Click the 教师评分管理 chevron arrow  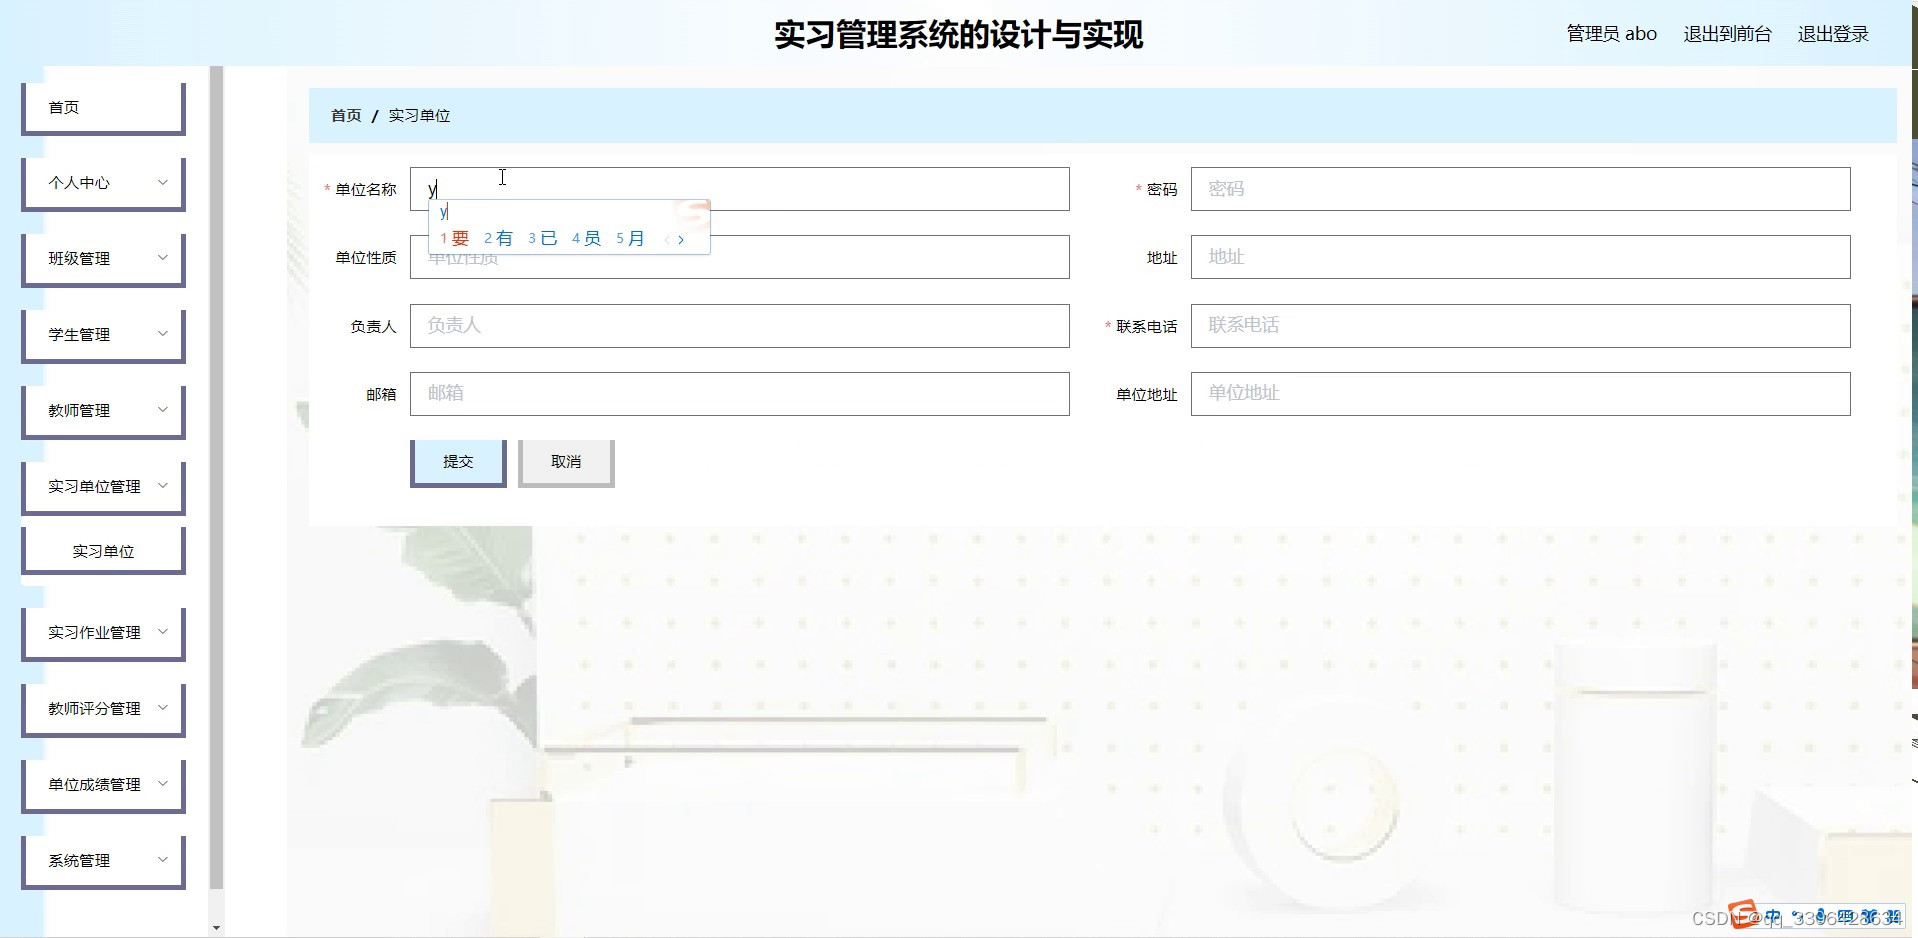pyautogui.click(x=163, y=708)
